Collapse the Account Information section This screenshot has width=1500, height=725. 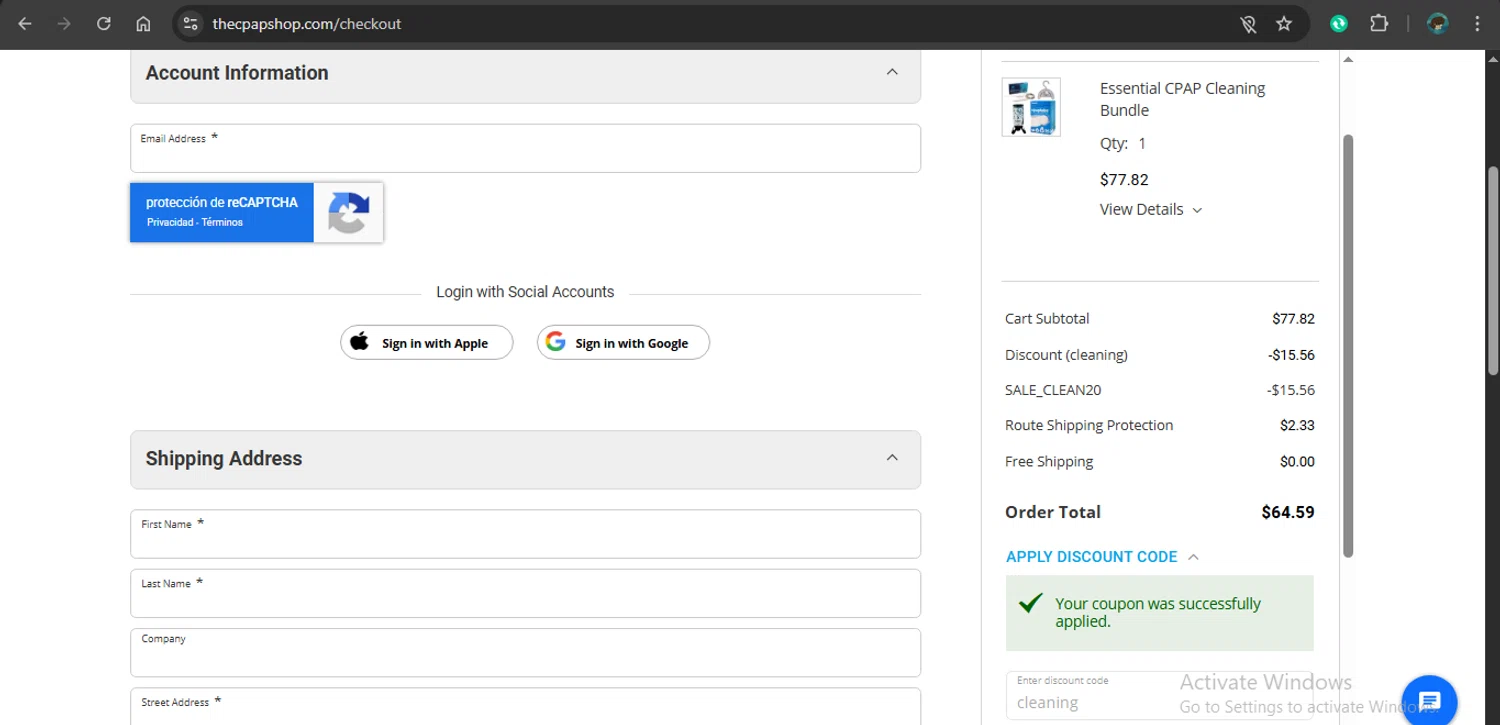pos(892,72)
